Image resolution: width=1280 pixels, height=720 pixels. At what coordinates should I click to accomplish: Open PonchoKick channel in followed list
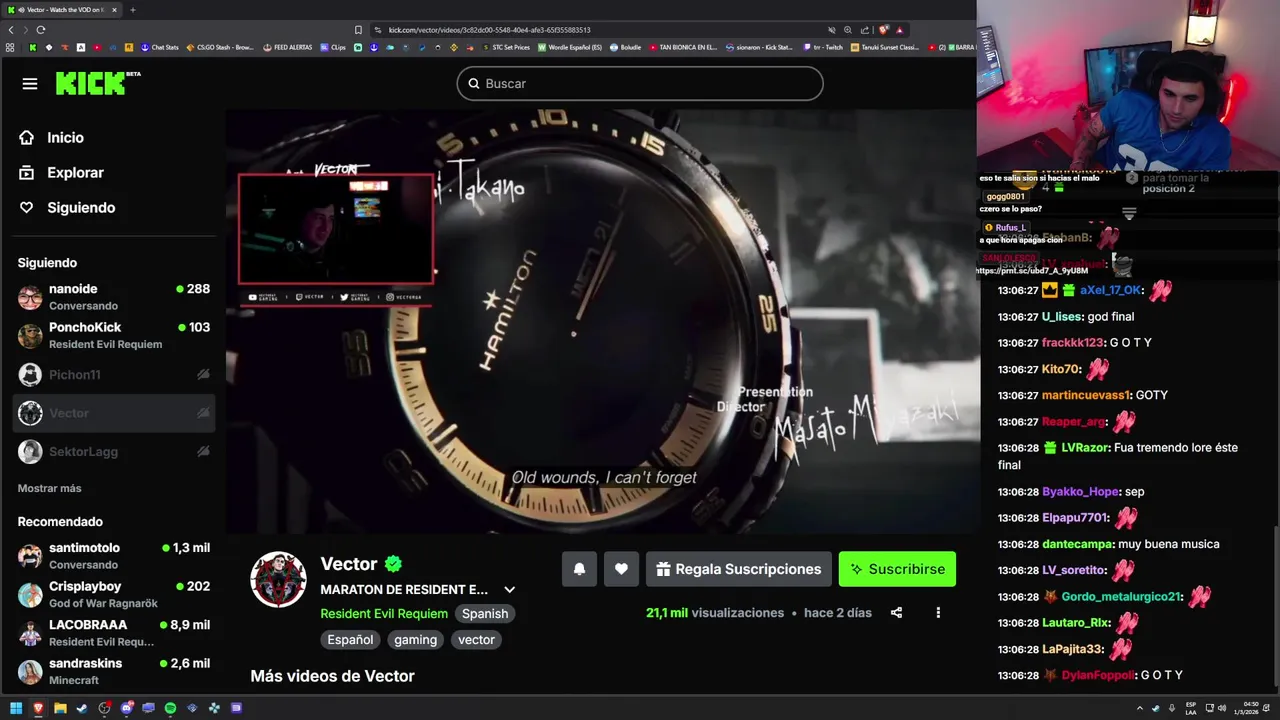113,335
